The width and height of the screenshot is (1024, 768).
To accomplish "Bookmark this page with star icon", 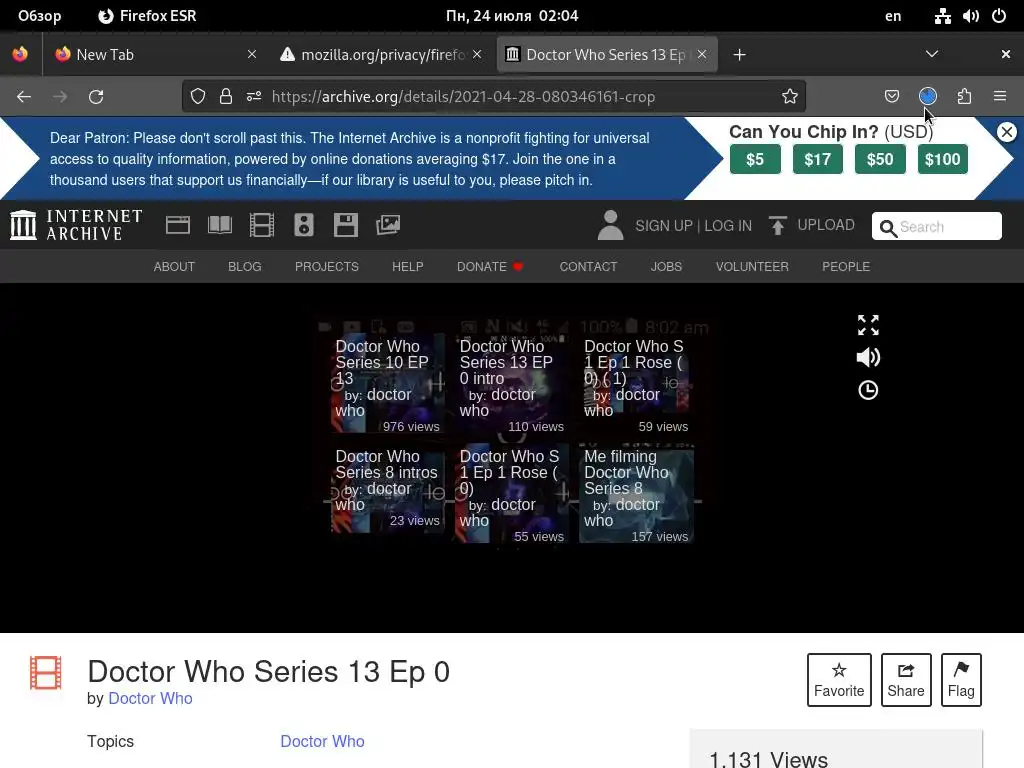I will tap(790, 97).
